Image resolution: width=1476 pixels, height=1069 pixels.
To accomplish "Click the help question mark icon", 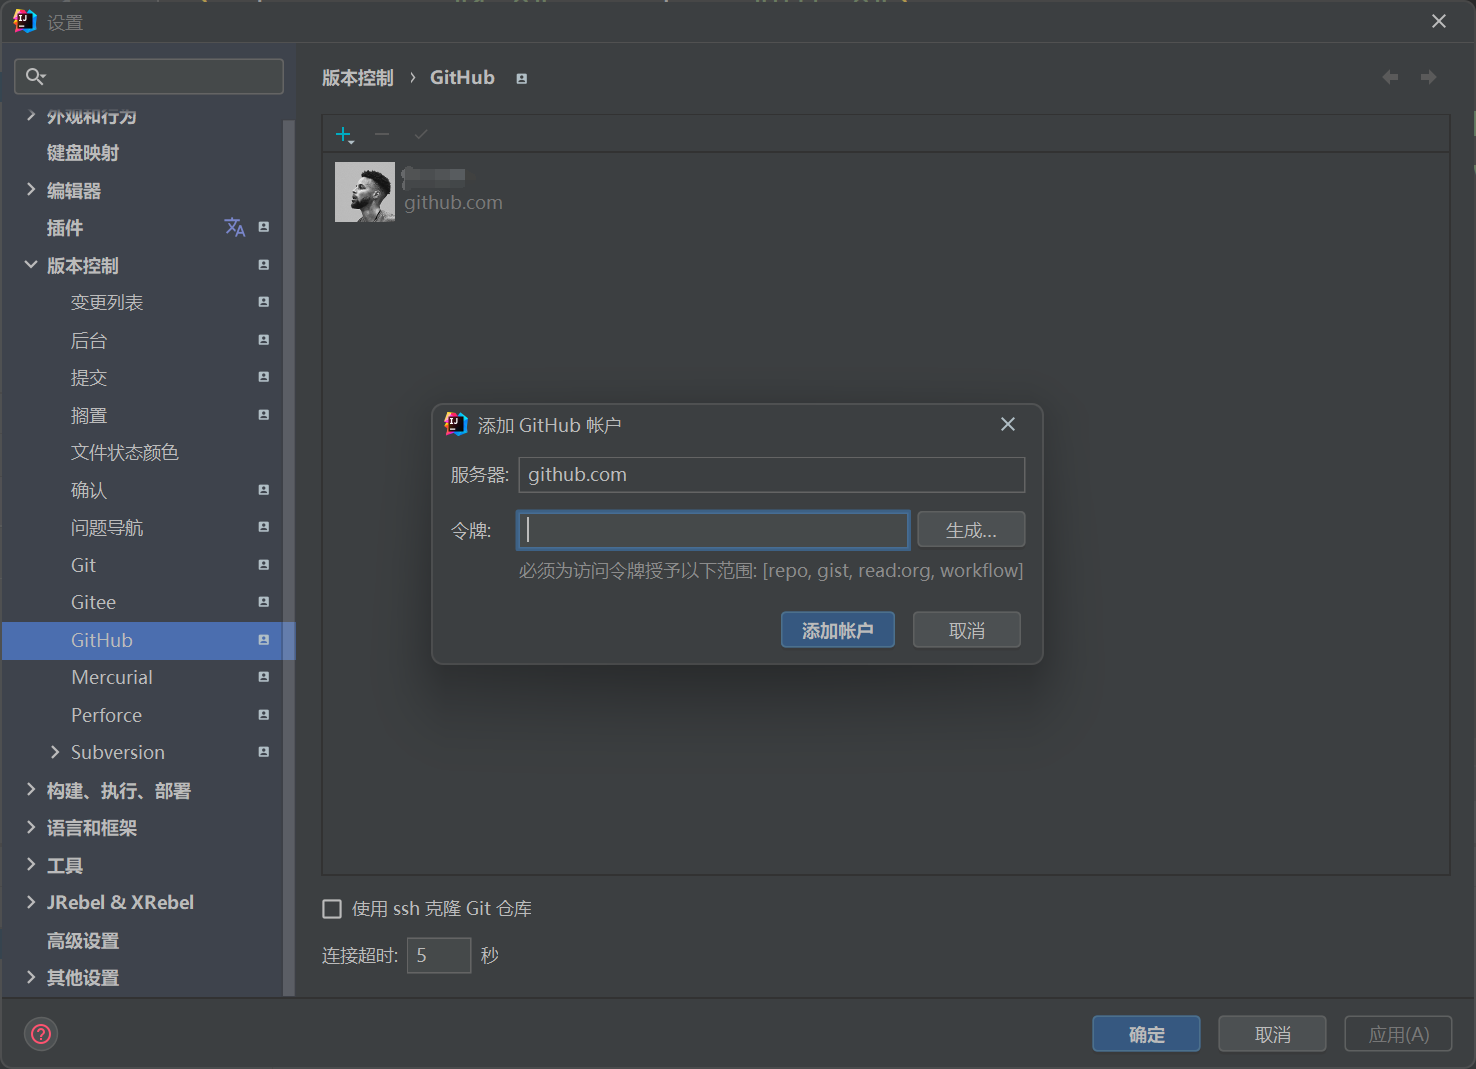I will point(41,1033).
